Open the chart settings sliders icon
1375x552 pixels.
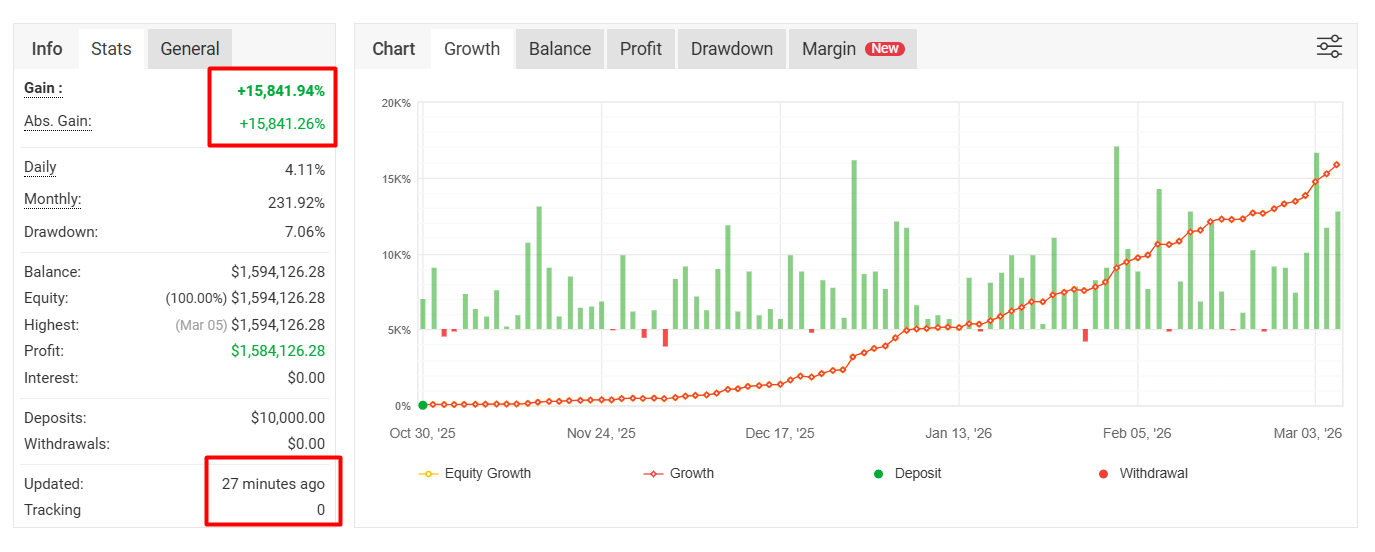point(1329,47)
